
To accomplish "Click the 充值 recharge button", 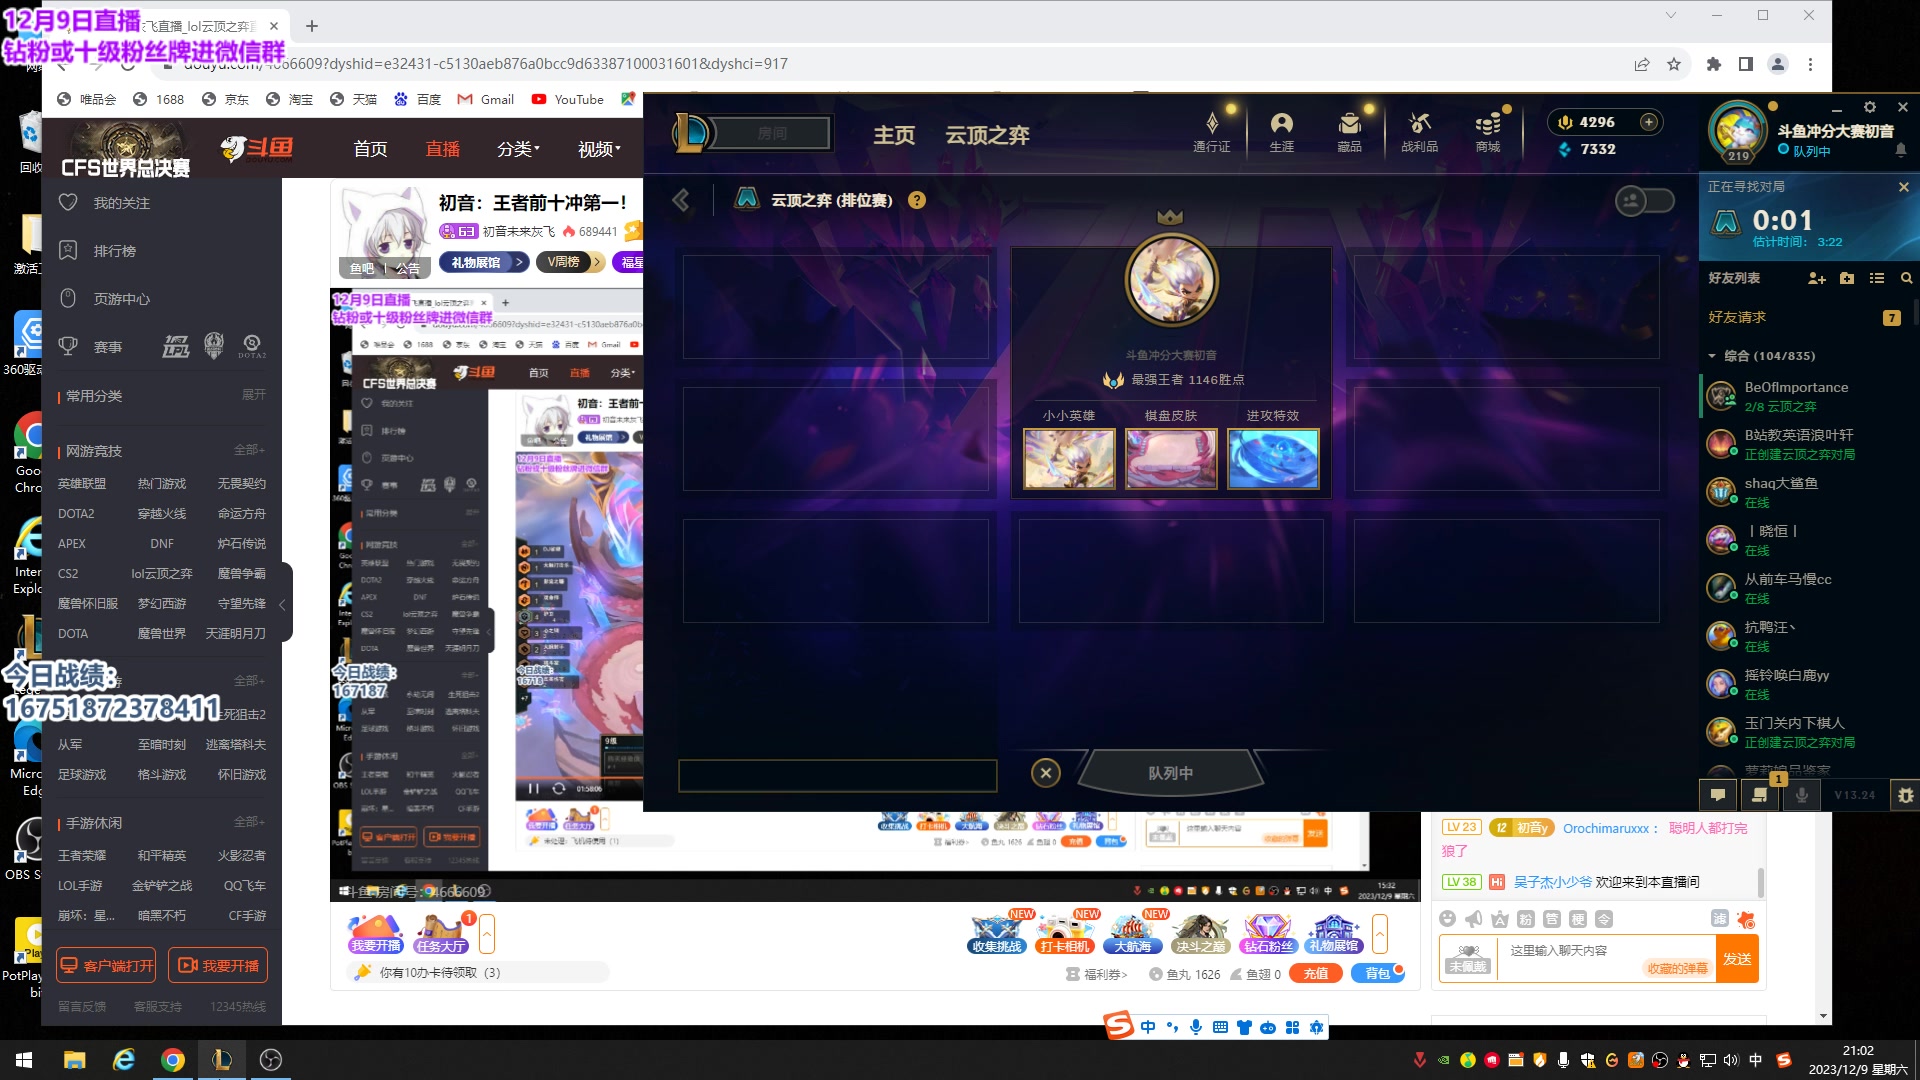I will tap(1316, 973).
